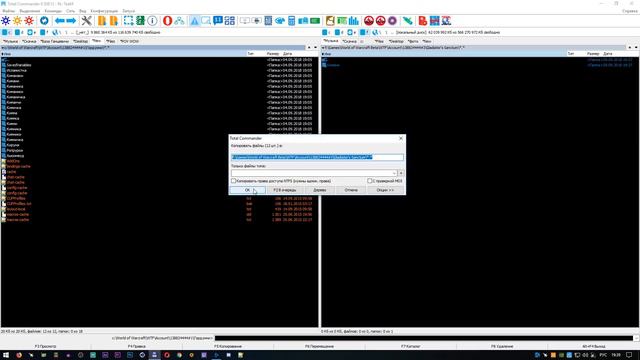
Task: Click the blue speech bubble toolbar icon
Action: [x=218, y=20]
